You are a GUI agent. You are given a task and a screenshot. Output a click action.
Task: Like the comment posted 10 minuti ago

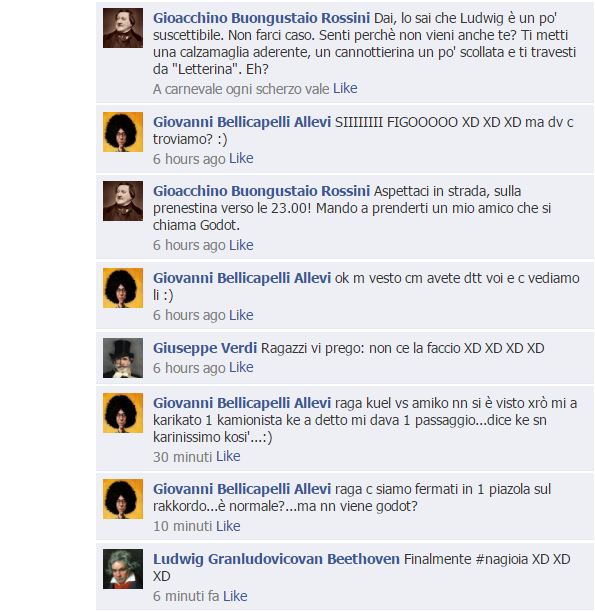pyautogui.click(x=228, y=526)
